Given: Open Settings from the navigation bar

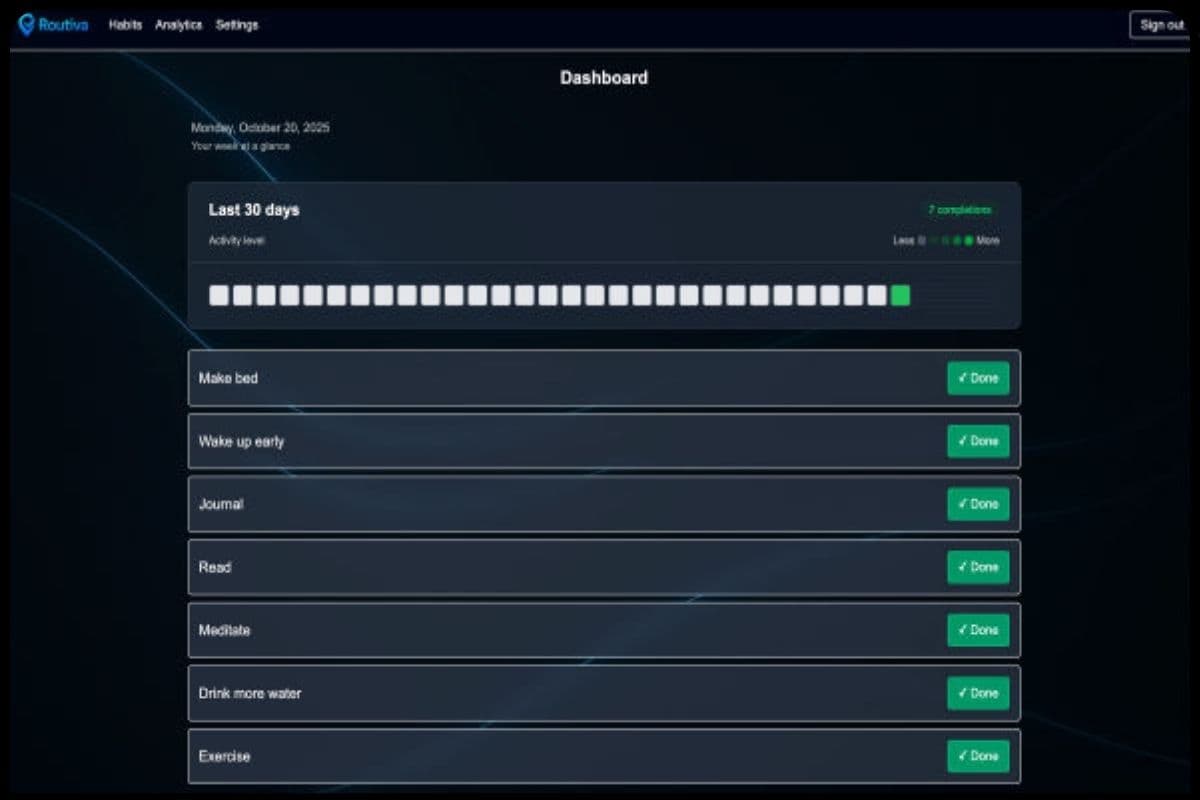Looking at the screenshot, I should 237,25.
